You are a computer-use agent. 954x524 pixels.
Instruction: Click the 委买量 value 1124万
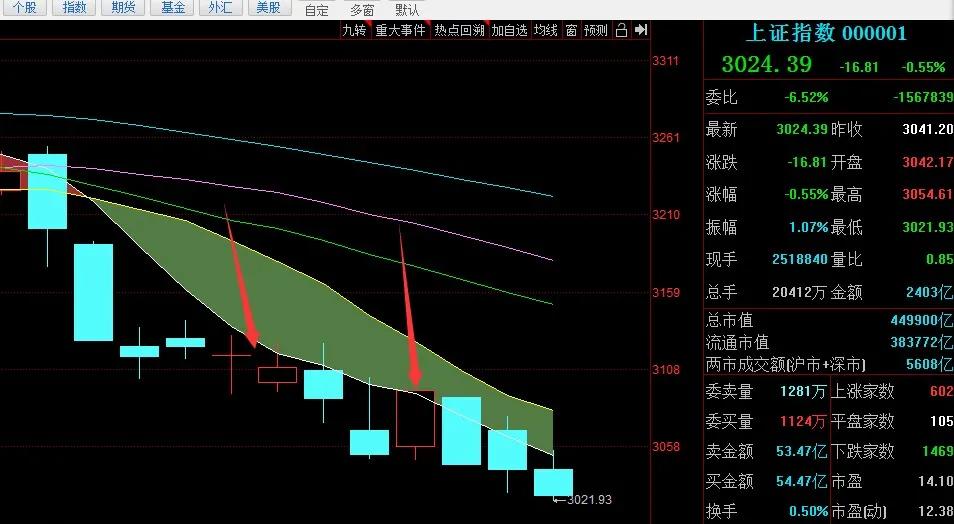803,421
